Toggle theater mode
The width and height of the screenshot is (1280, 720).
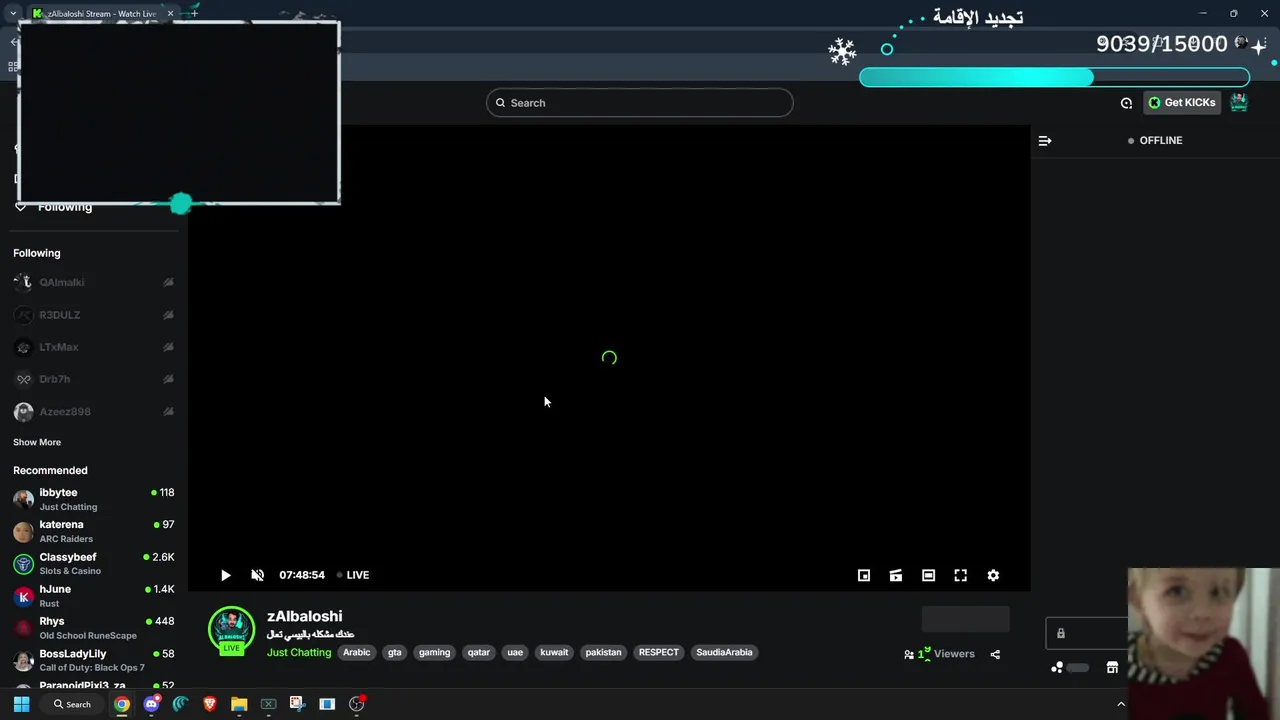point(928,575)
